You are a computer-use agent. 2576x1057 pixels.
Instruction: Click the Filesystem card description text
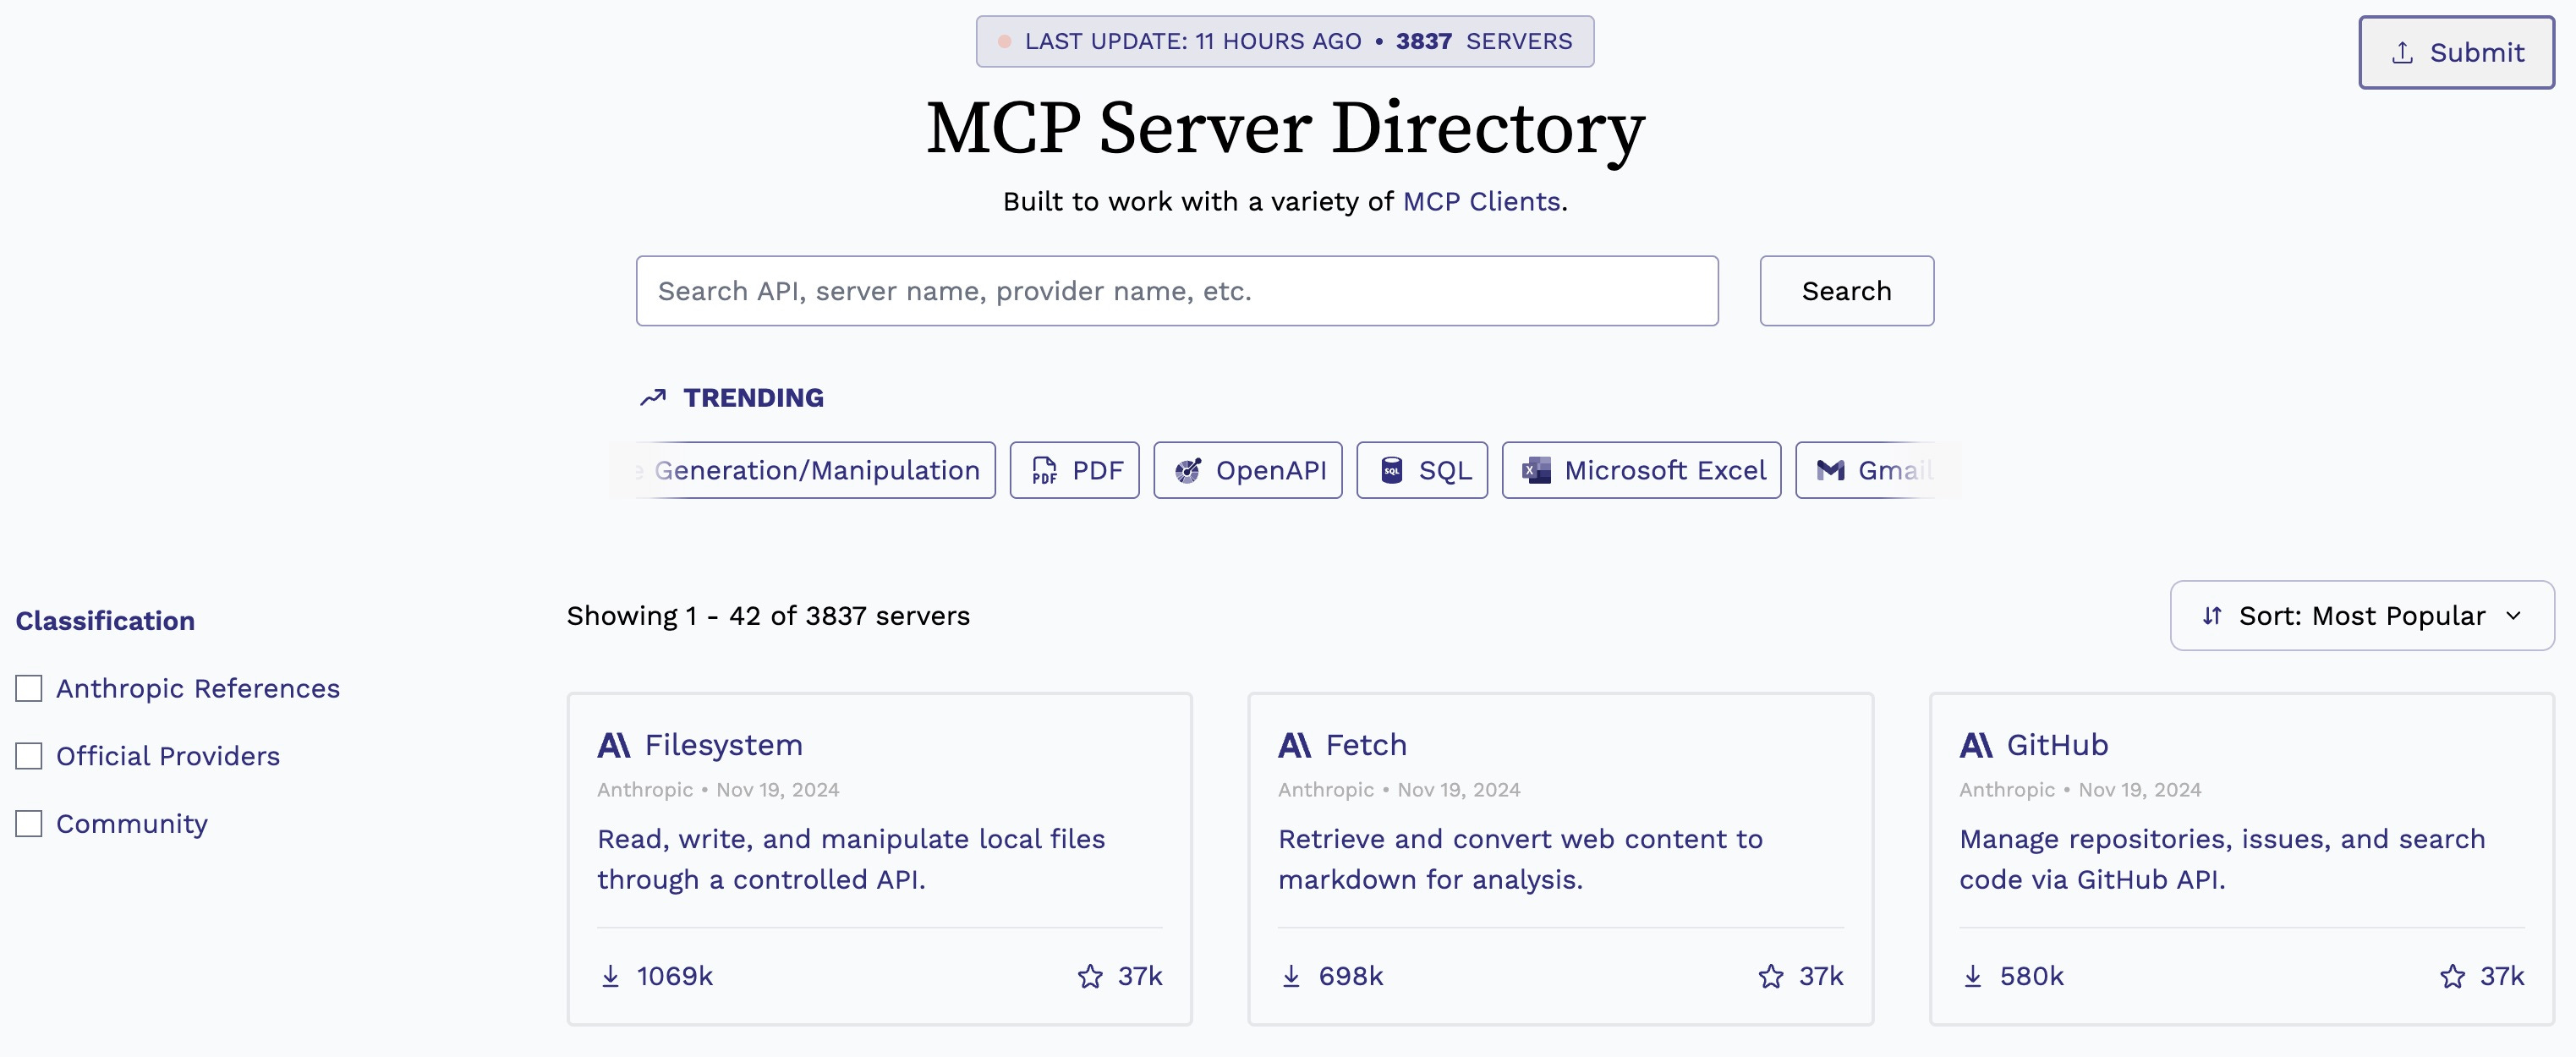click(851, 859)
